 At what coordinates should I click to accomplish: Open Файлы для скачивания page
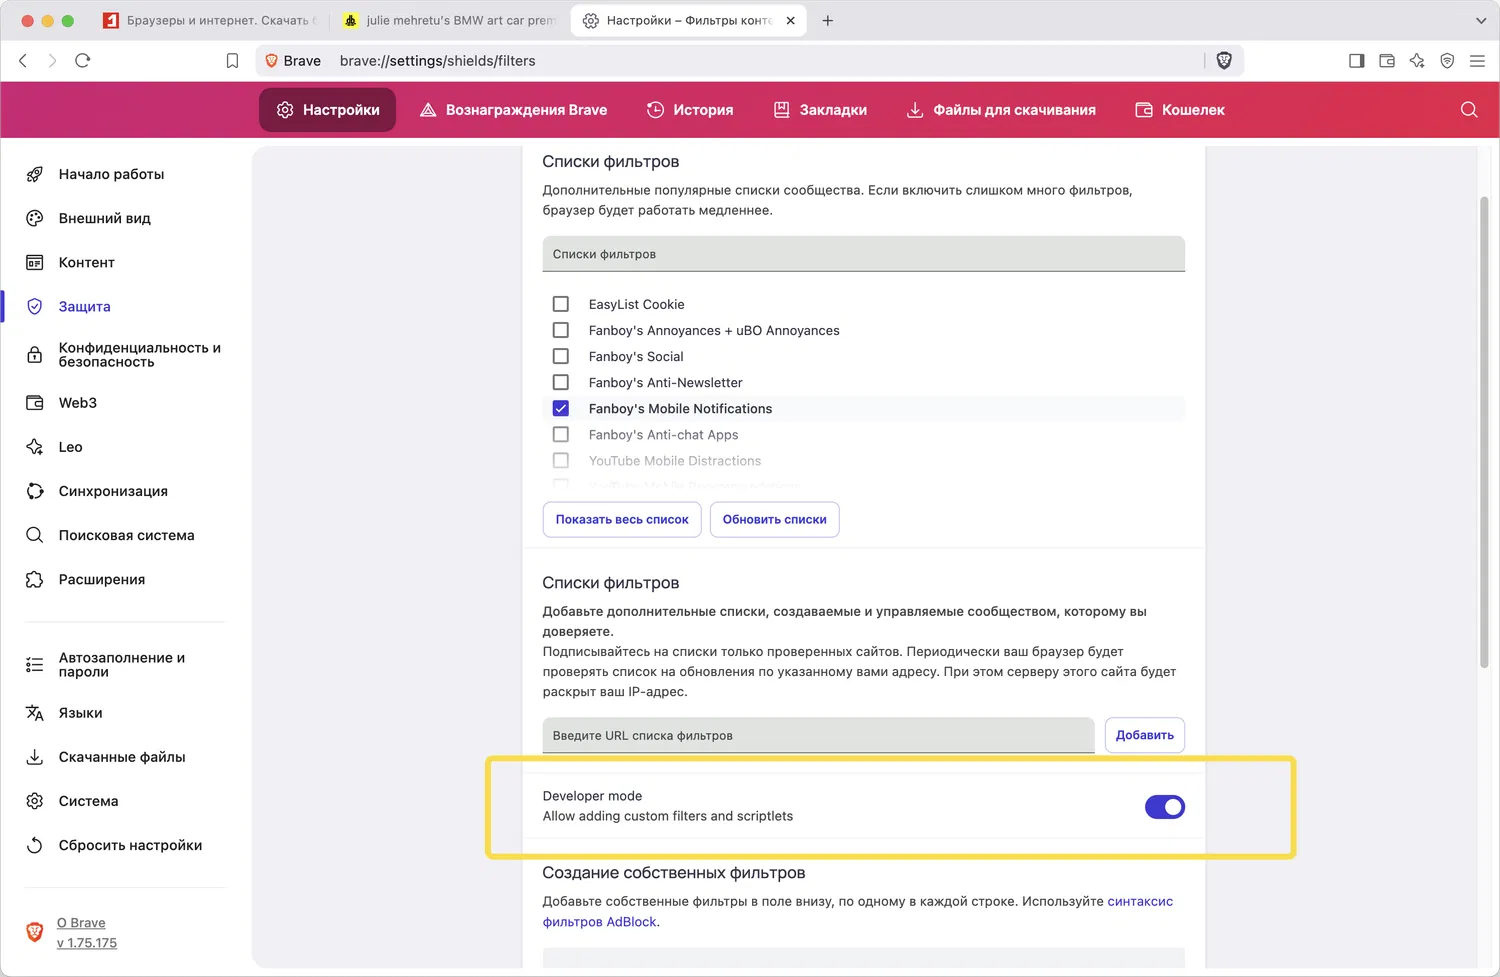coord(1001,110)
